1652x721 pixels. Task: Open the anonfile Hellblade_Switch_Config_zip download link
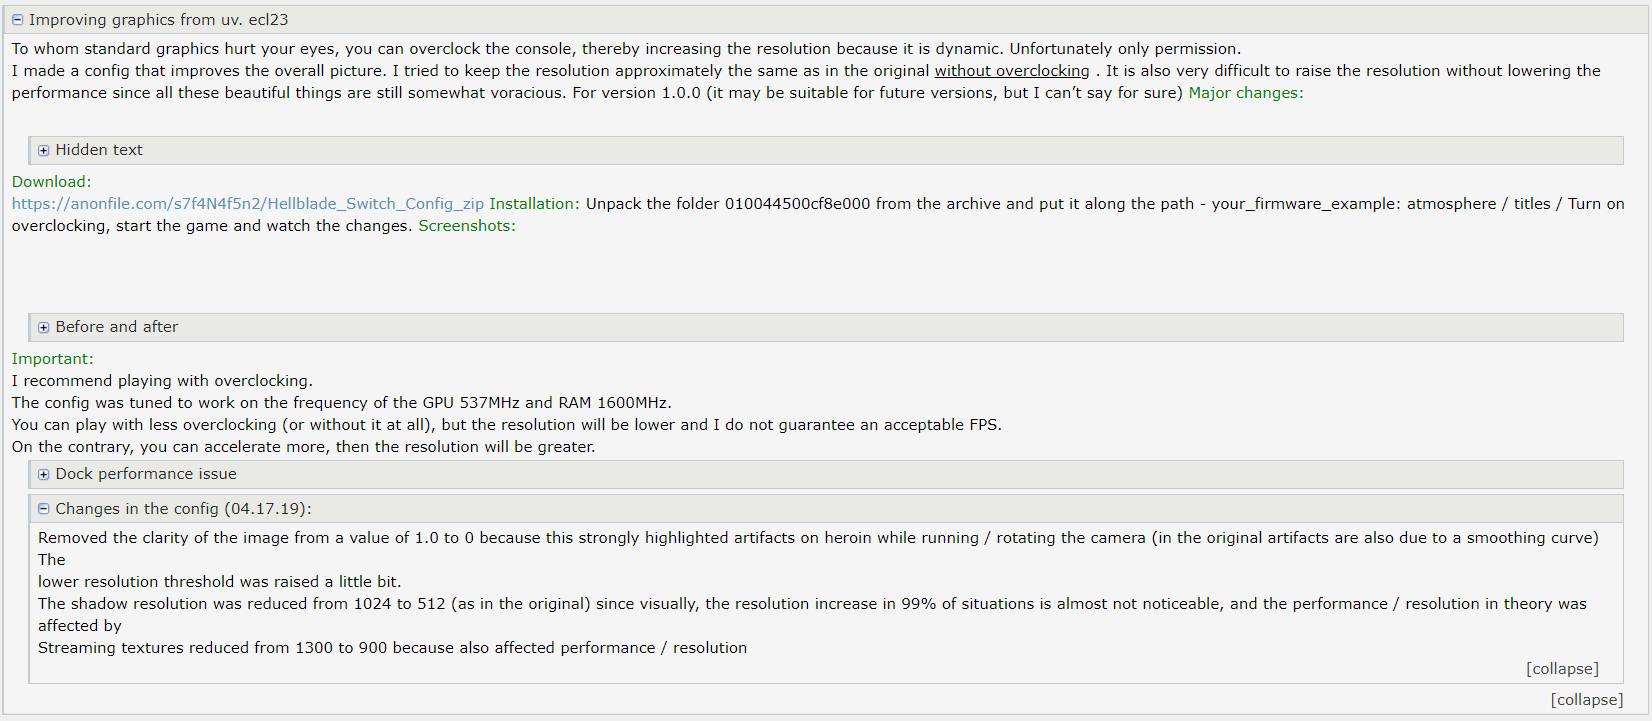click(248, 204)
